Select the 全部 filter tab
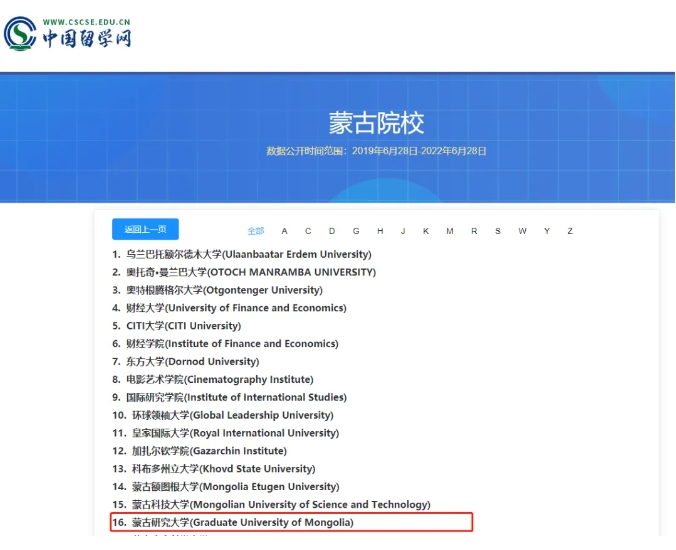Viewport: 676px width, 550px height. click(x=256, y=231)
